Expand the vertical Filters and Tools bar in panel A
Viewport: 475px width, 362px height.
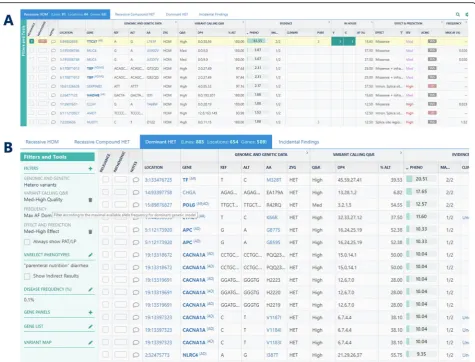point(23,73)
